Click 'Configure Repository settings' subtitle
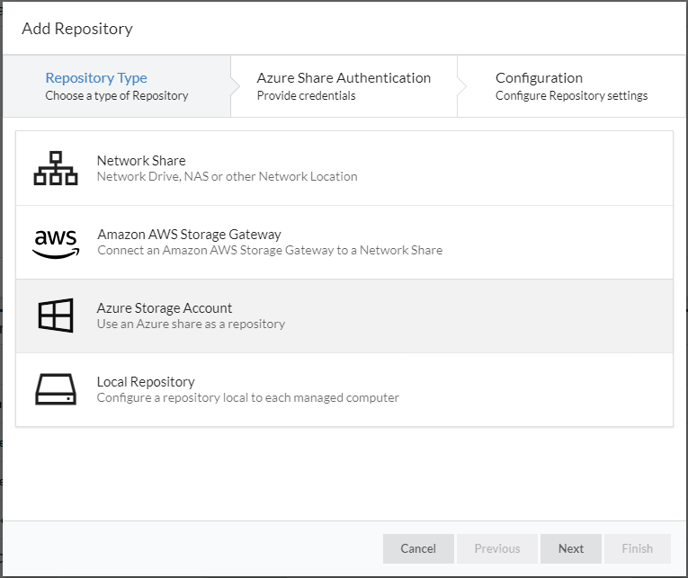688x578 pixels. pyautogui.click(x=571, y=96)
